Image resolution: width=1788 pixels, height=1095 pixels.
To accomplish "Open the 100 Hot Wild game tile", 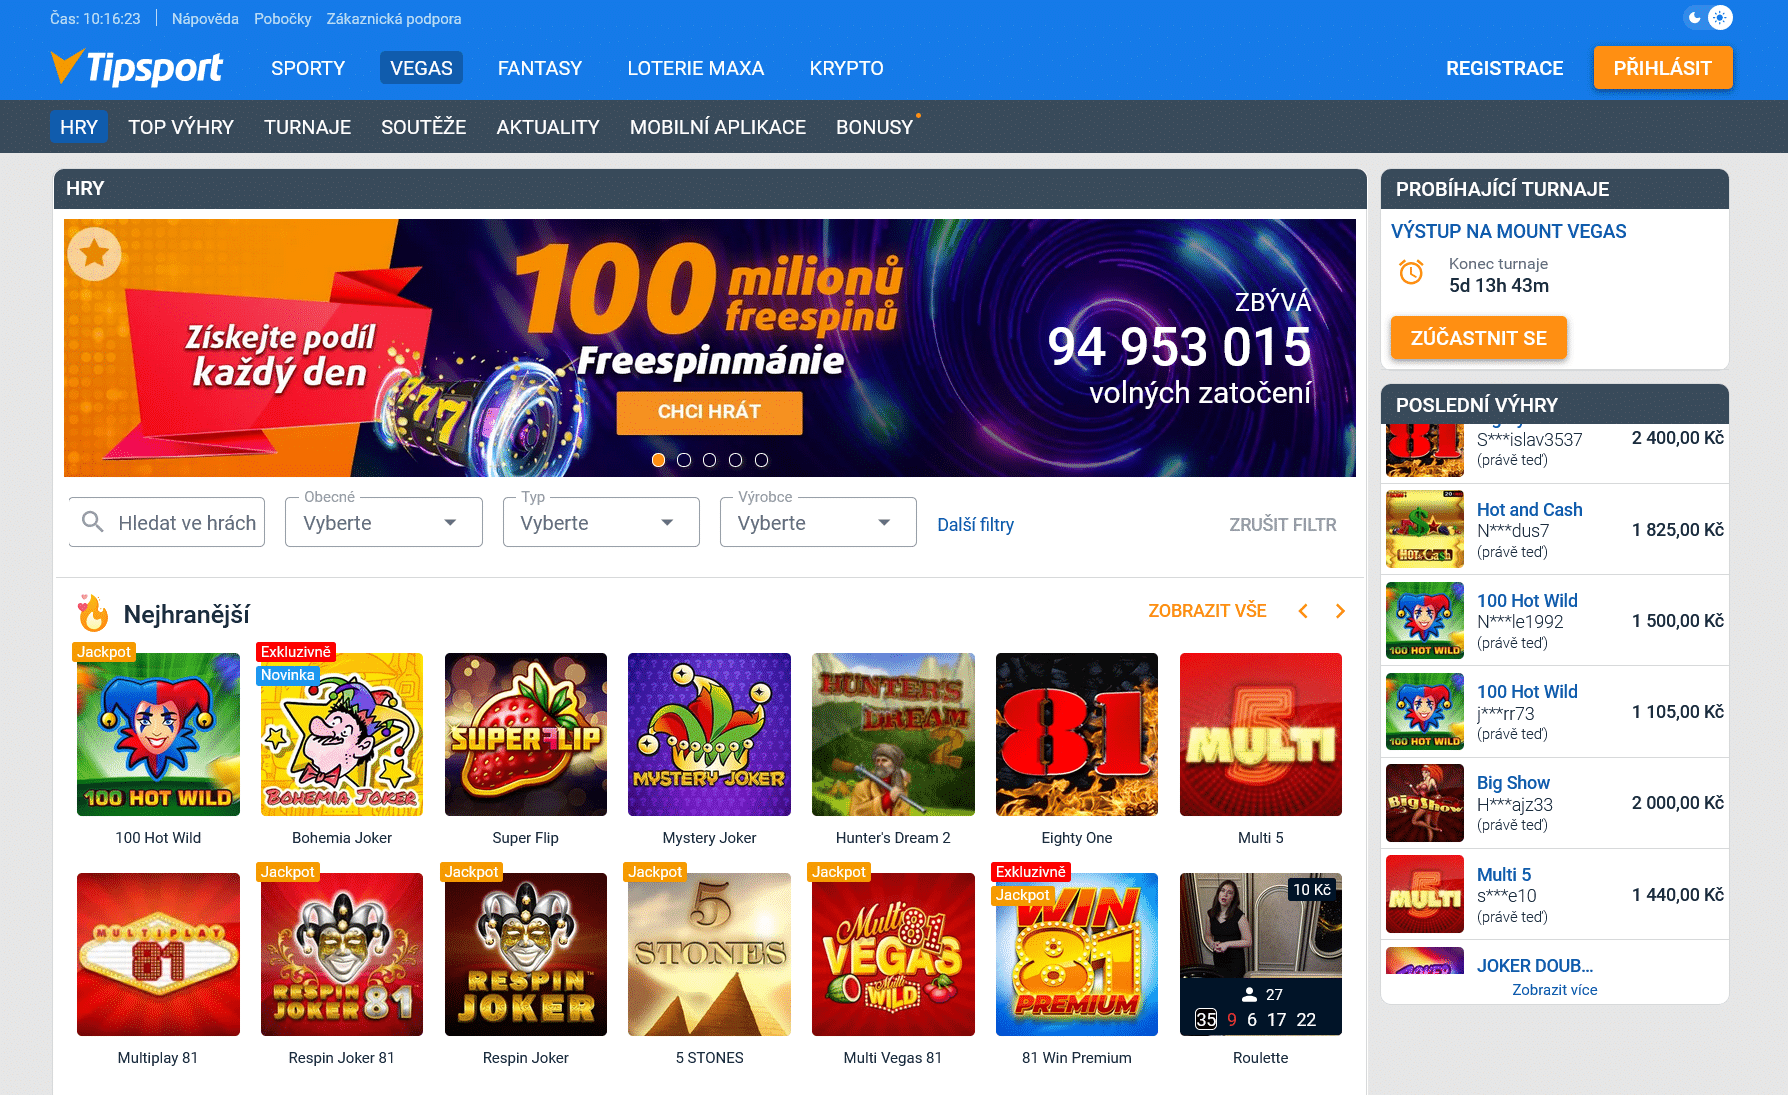I will [x=158, y=734].
